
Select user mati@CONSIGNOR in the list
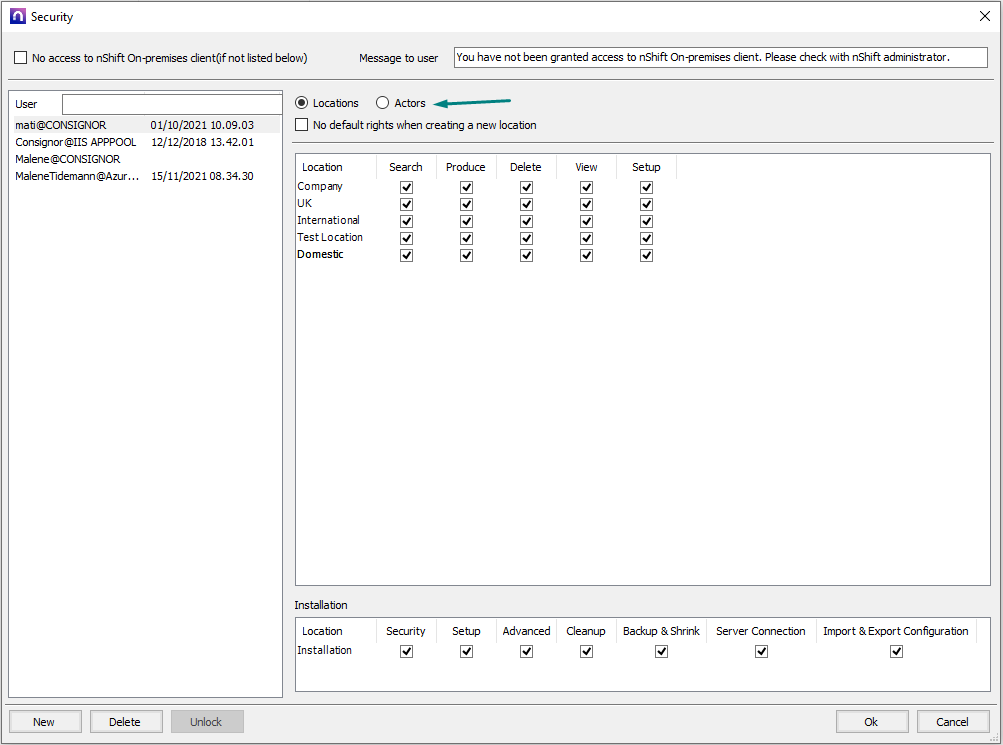pos(62,125)
